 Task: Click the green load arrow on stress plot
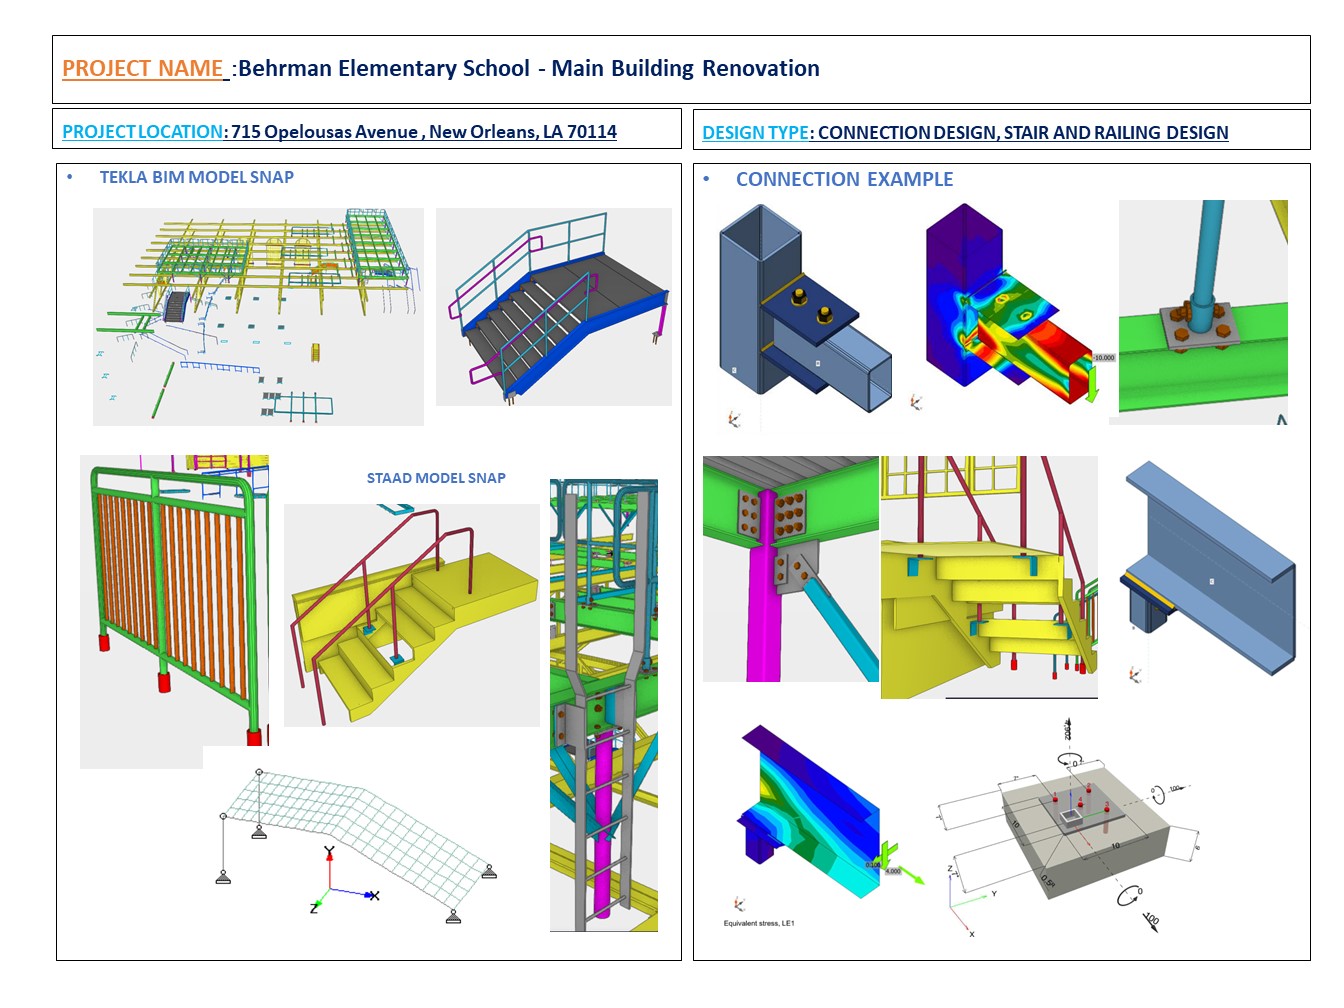(1092, 382)
